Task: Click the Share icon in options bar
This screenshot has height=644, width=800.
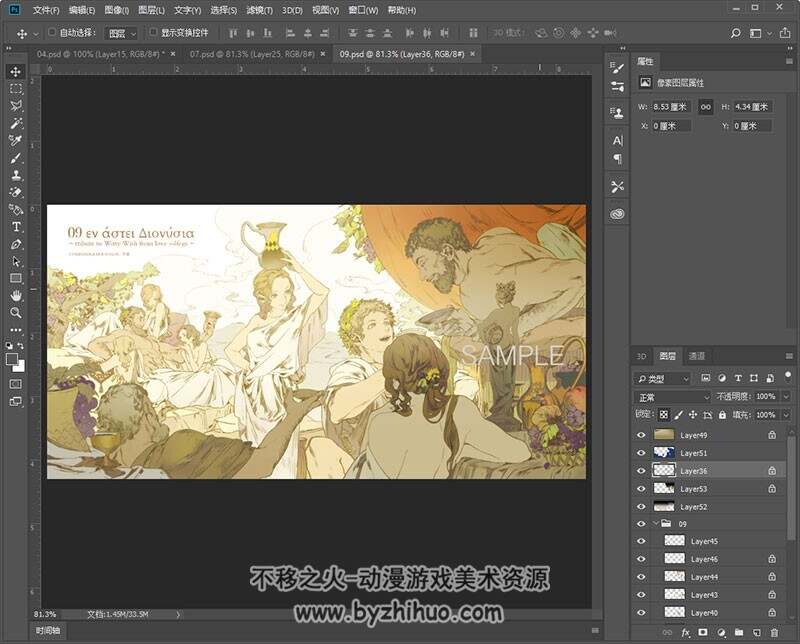Action: pyautogui.click(x=785, y=33)
